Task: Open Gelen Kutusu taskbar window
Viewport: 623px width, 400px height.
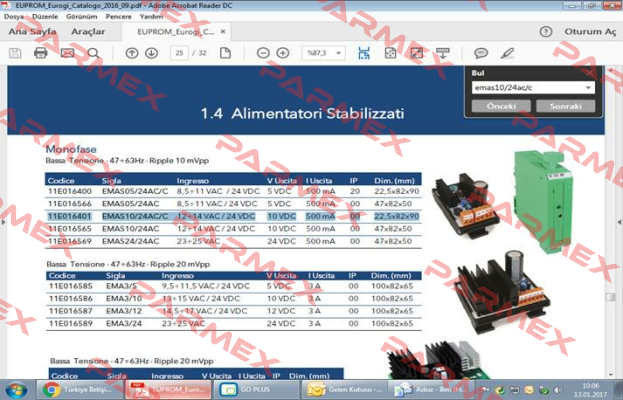Action: 345,390
